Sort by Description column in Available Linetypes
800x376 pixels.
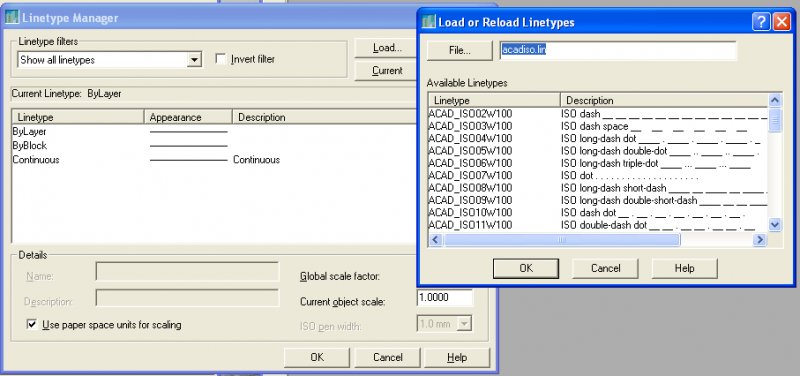(664, 100)
